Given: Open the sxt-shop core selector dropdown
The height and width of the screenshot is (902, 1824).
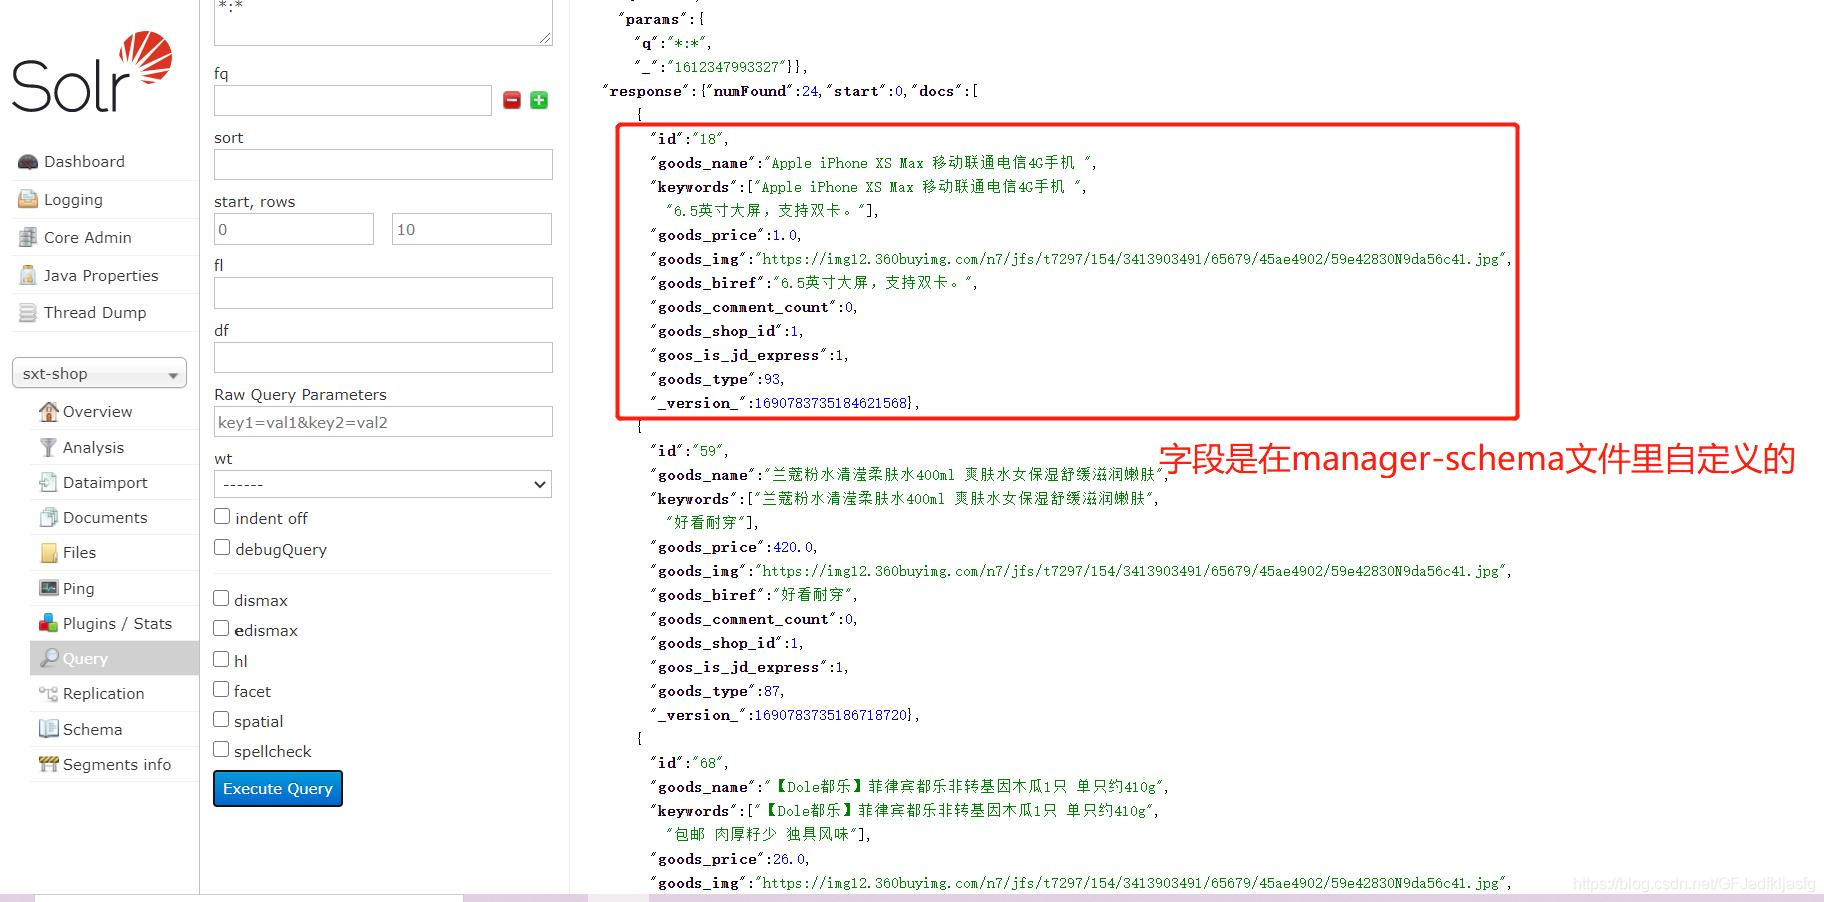Looking at the screenshot, I should point(99,373).
